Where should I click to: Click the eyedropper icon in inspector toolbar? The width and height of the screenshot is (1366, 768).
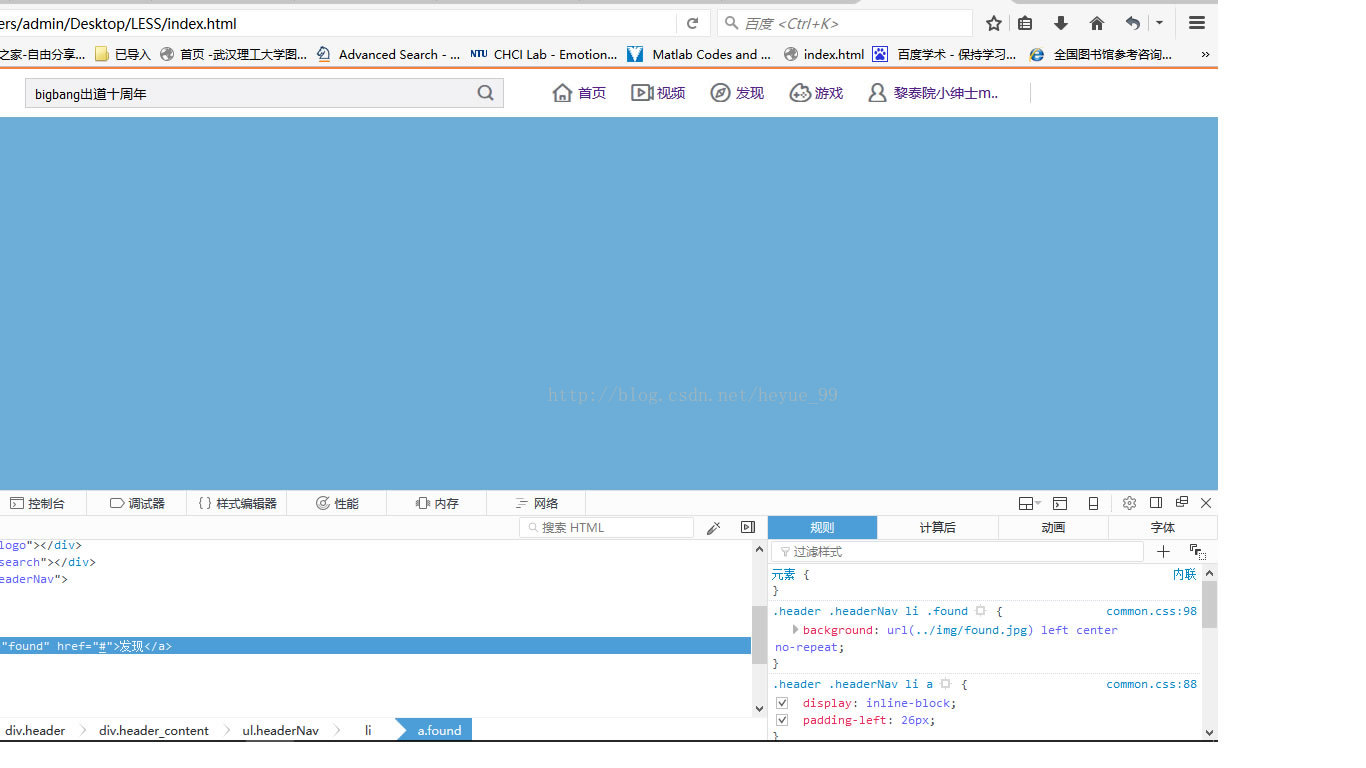tap(713, 528)
